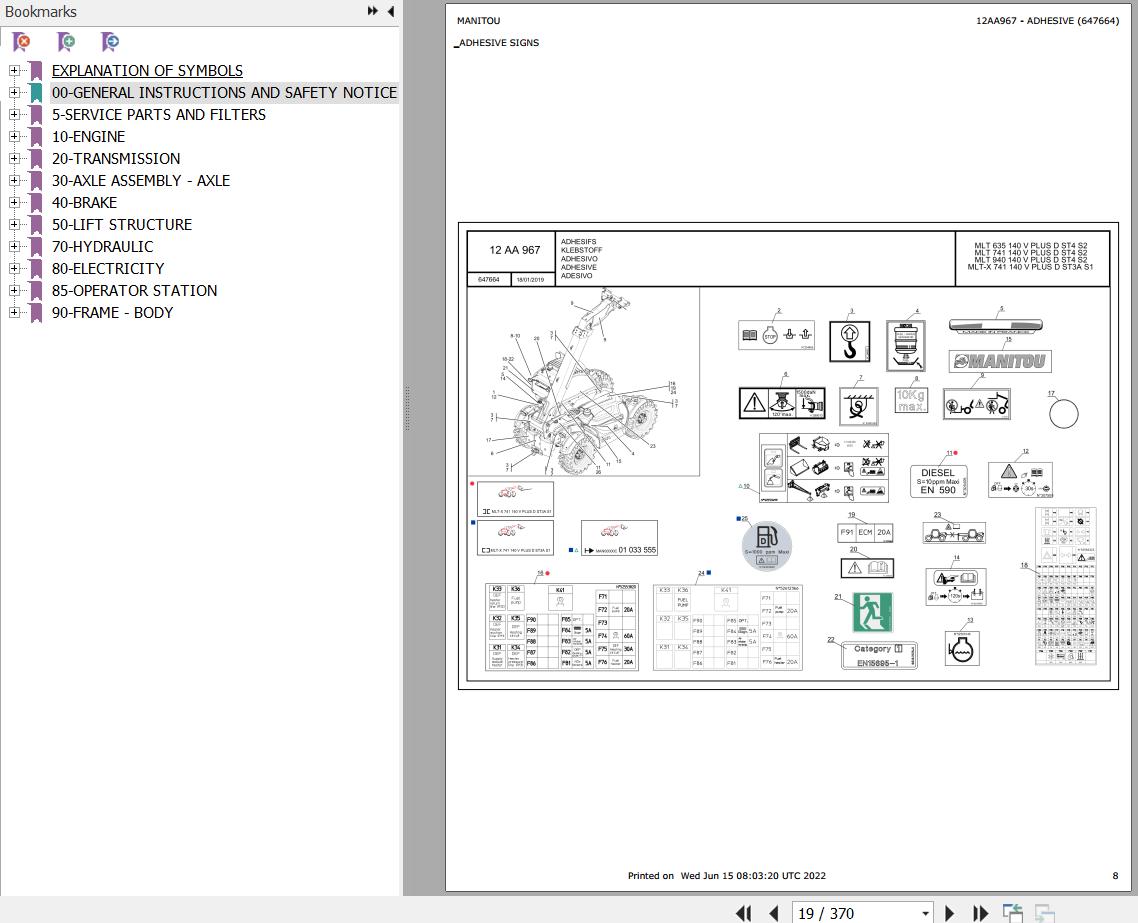Click the 'Bookmarks' panel title
The height and width of the screenshot is (923, 1138).
[x=41, y=12]
